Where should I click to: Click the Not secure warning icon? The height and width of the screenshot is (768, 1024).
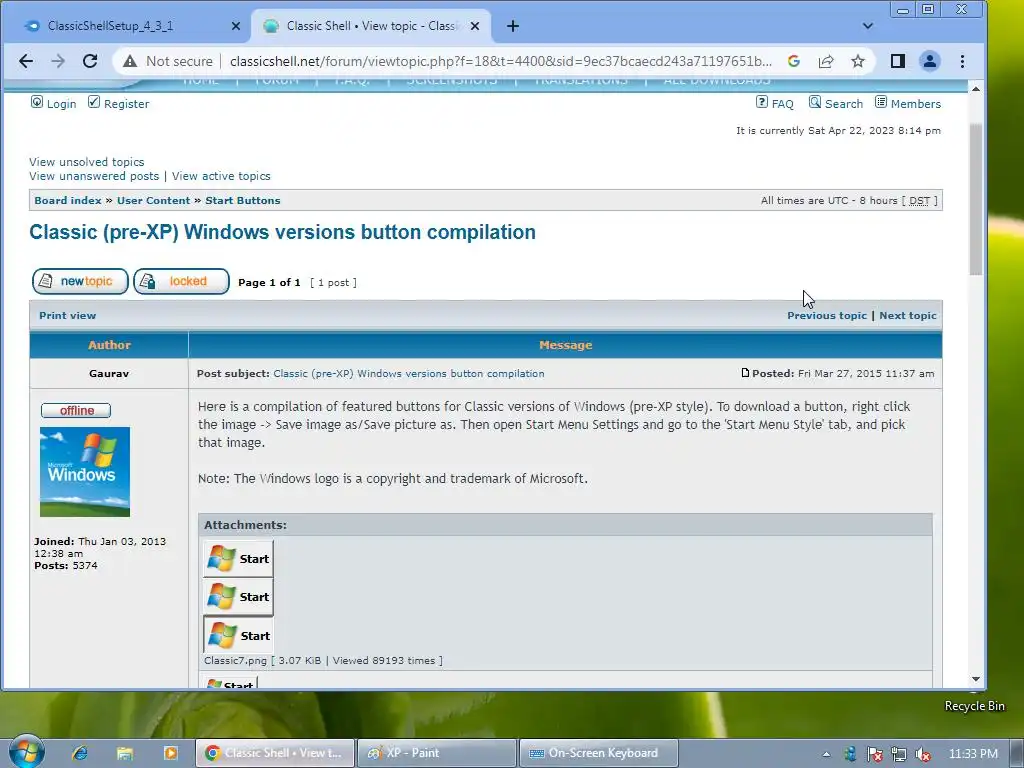tap(130, 61)
